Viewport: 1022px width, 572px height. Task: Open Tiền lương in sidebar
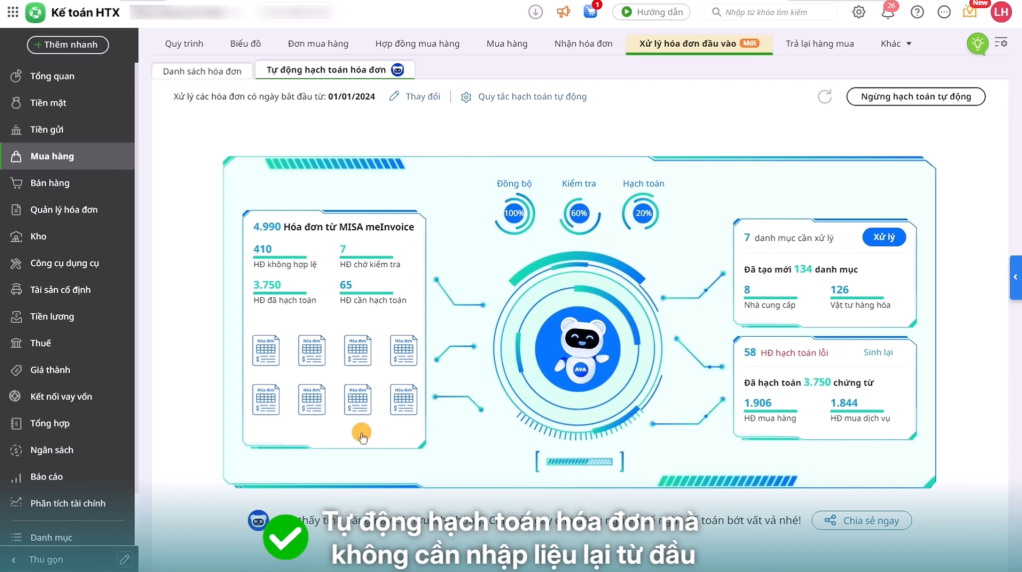click(68, 317)
